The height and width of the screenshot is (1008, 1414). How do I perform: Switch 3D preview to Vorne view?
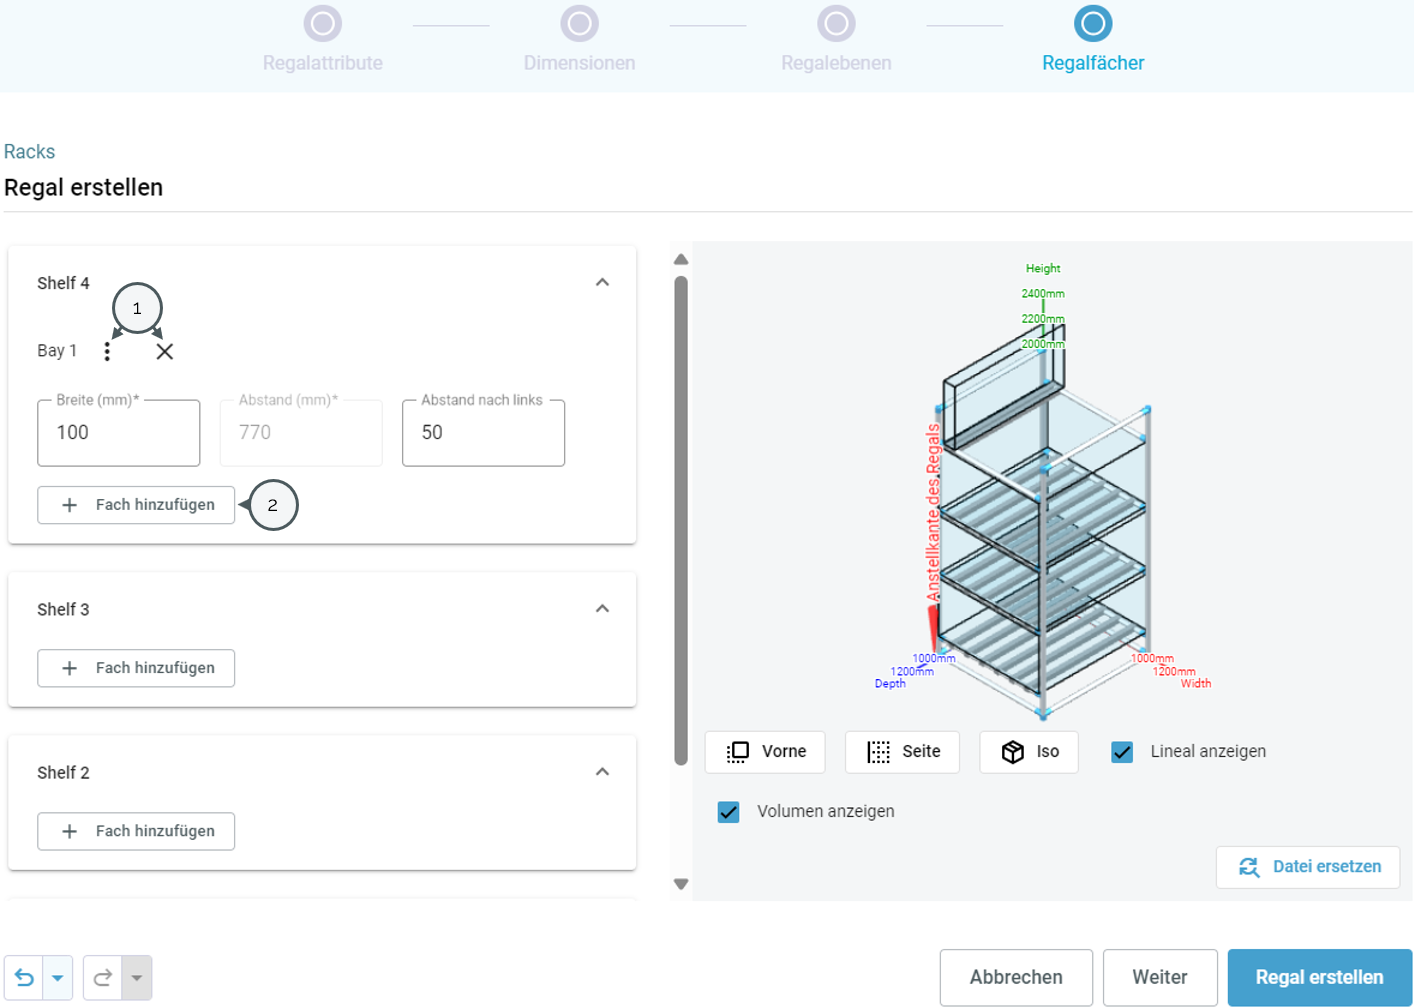point(765,752)
